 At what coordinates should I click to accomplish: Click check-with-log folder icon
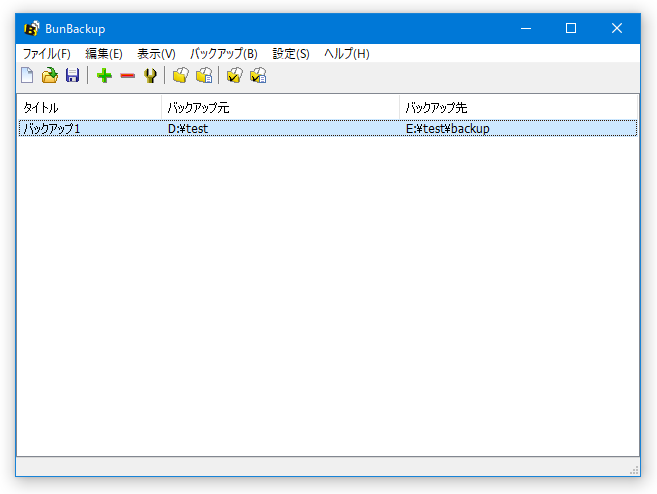click(258, 75)
